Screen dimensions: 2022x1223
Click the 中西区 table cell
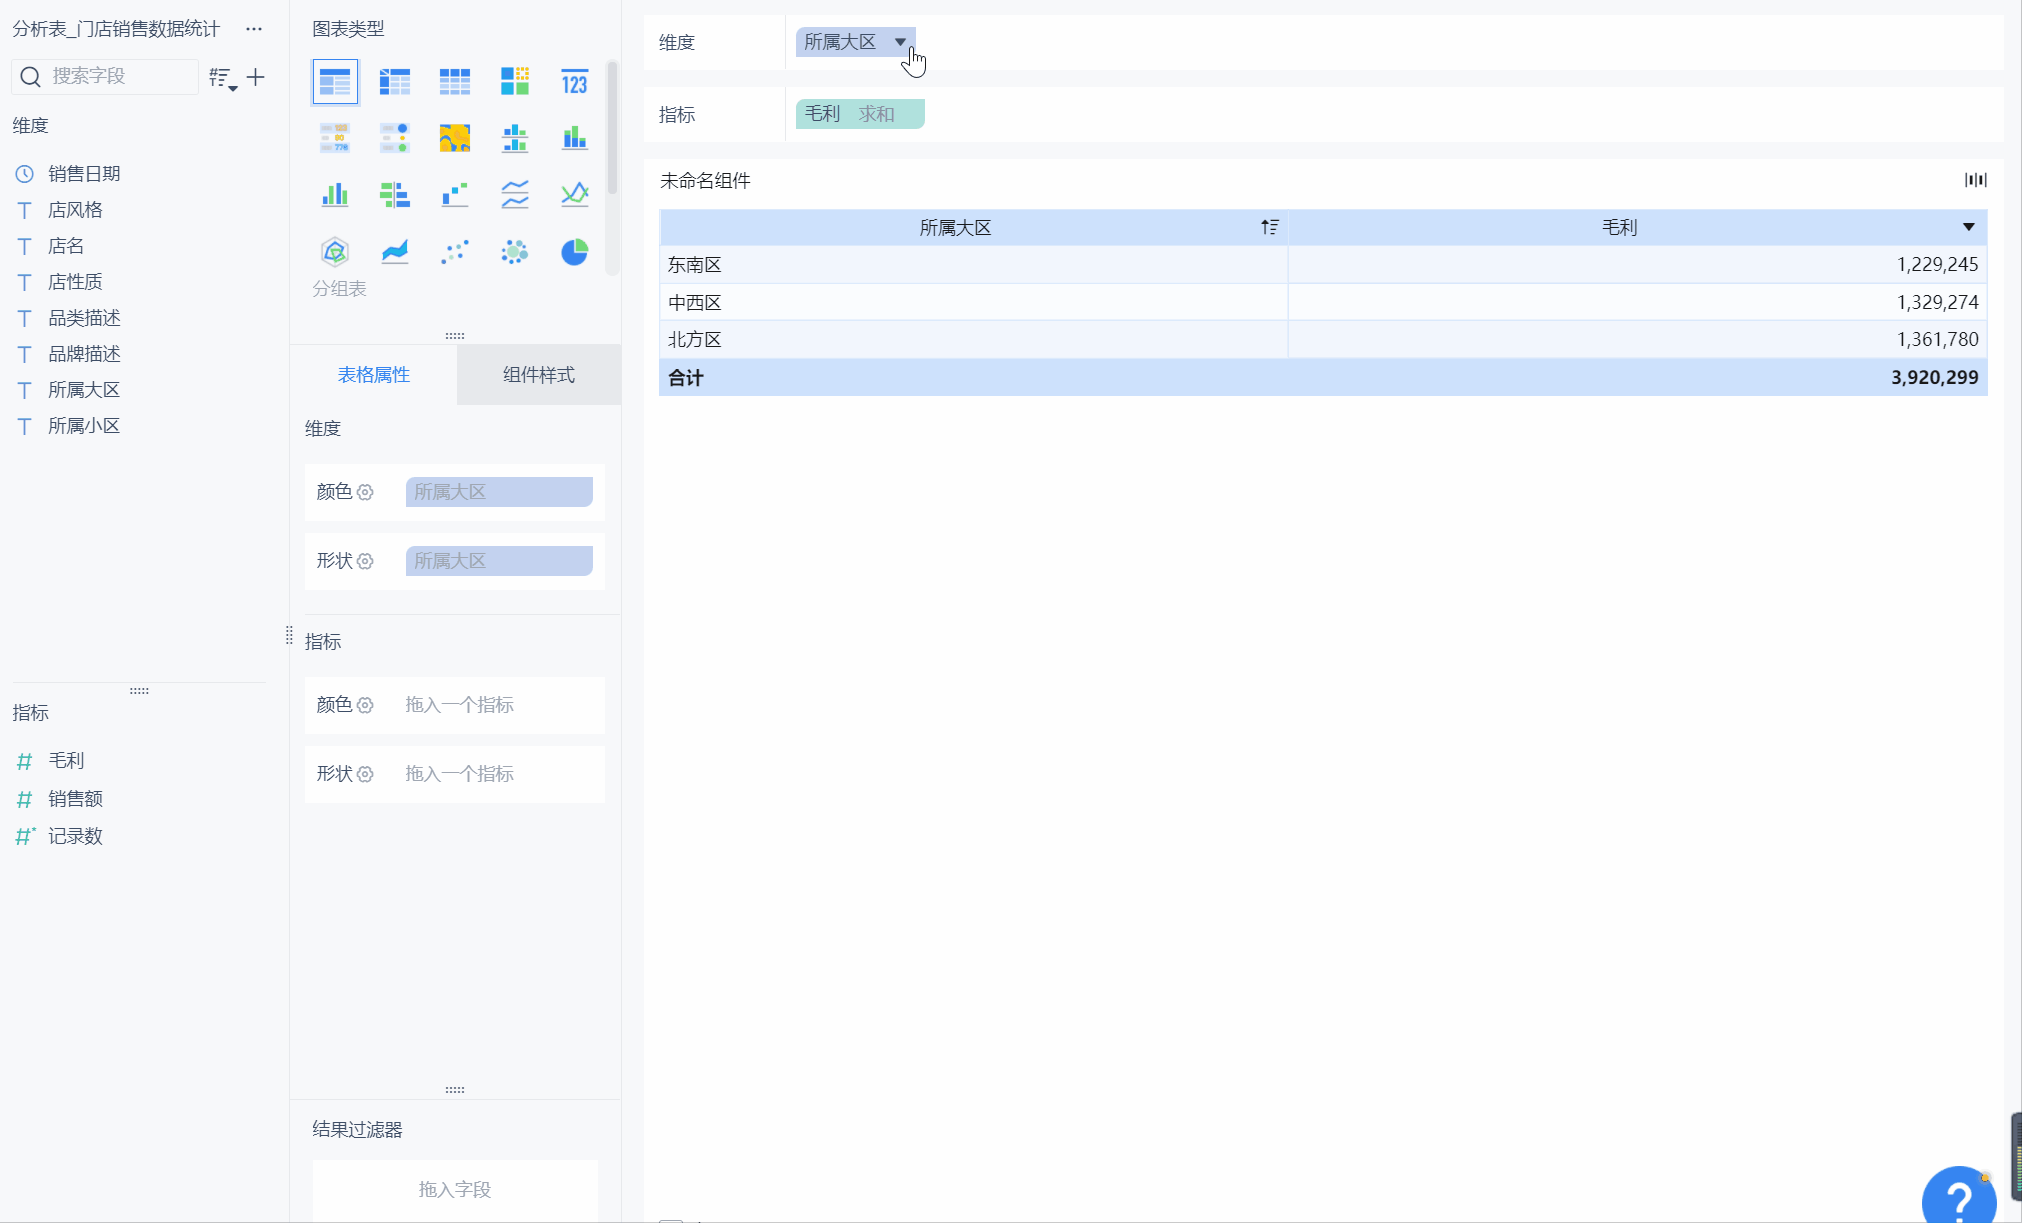click(x=974, y=302)
